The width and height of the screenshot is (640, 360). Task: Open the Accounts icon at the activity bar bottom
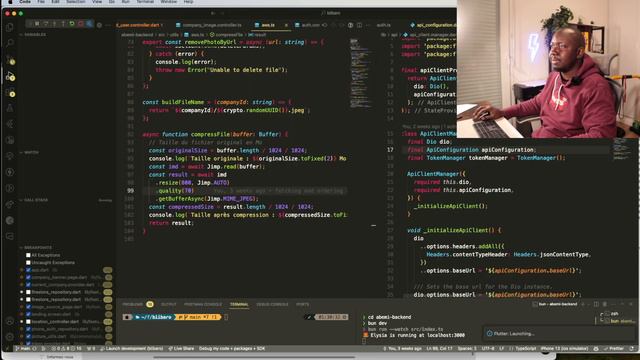click(x=10, y=321)
